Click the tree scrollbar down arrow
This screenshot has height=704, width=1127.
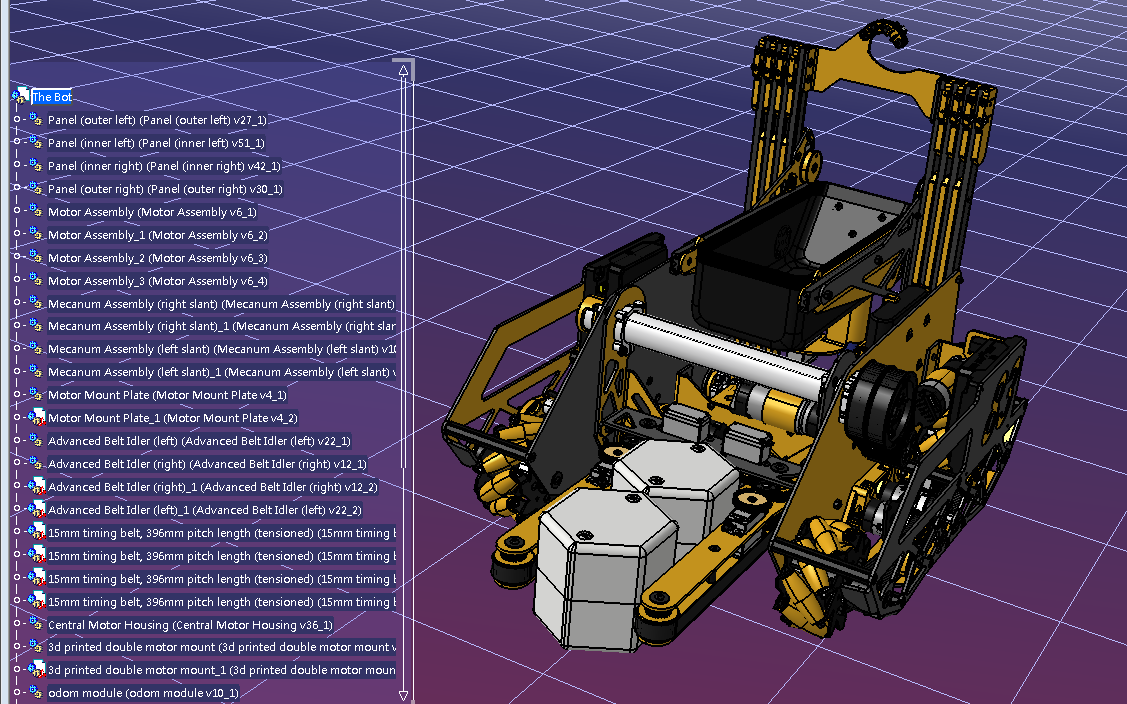tap(403, 695)
